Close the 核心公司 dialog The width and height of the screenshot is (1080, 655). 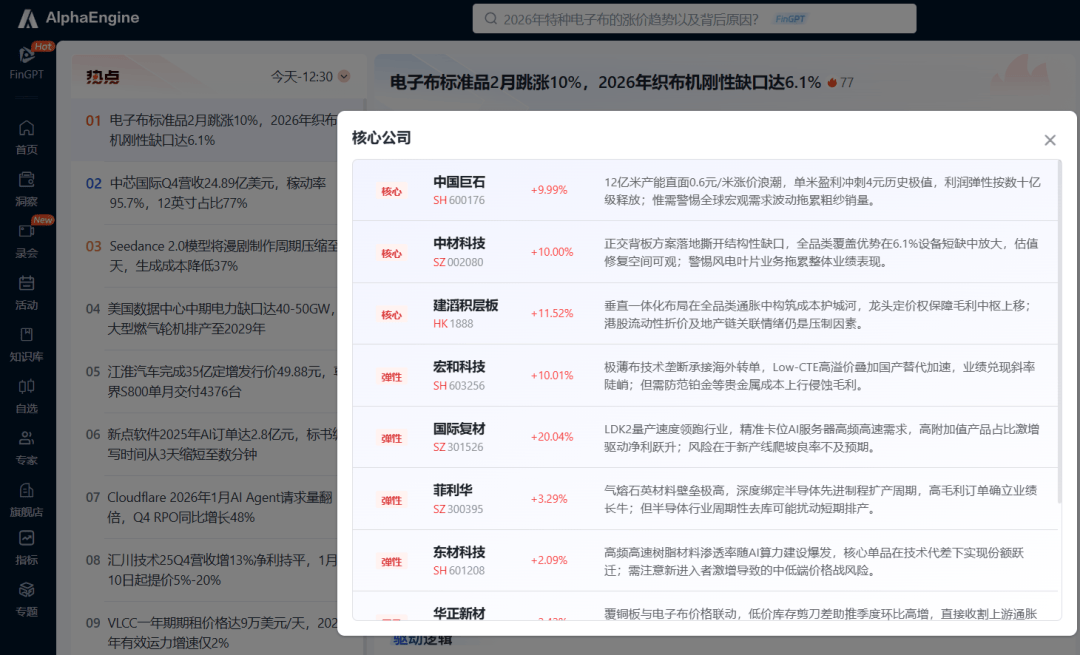[1050, 140]
